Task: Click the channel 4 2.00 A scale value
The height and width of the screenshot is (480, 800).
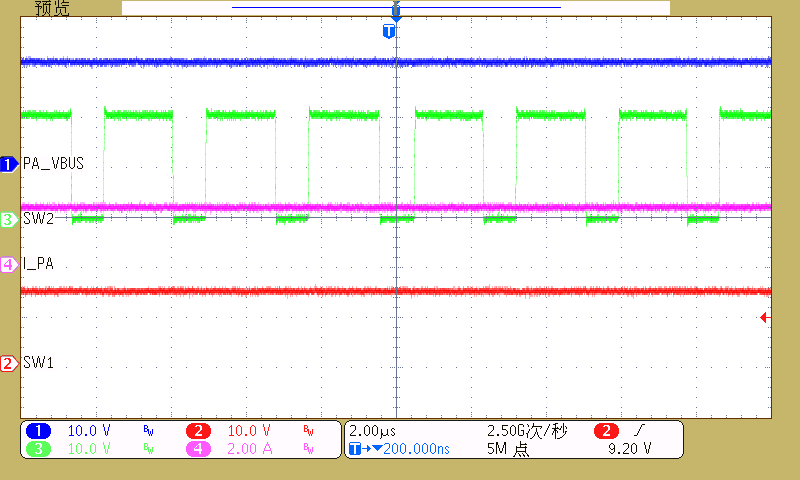Action: pos(249,450)
